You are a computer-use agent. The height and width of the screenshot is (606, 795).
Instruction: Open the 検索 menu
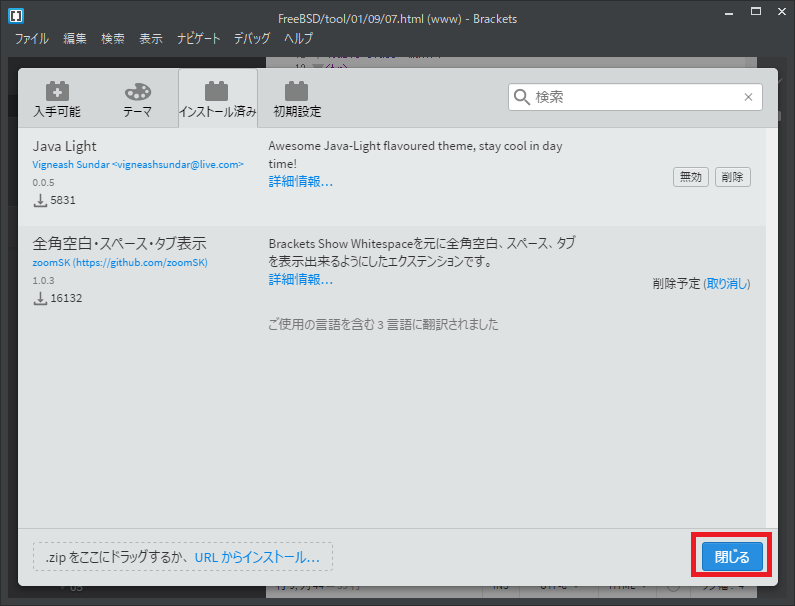113,39
